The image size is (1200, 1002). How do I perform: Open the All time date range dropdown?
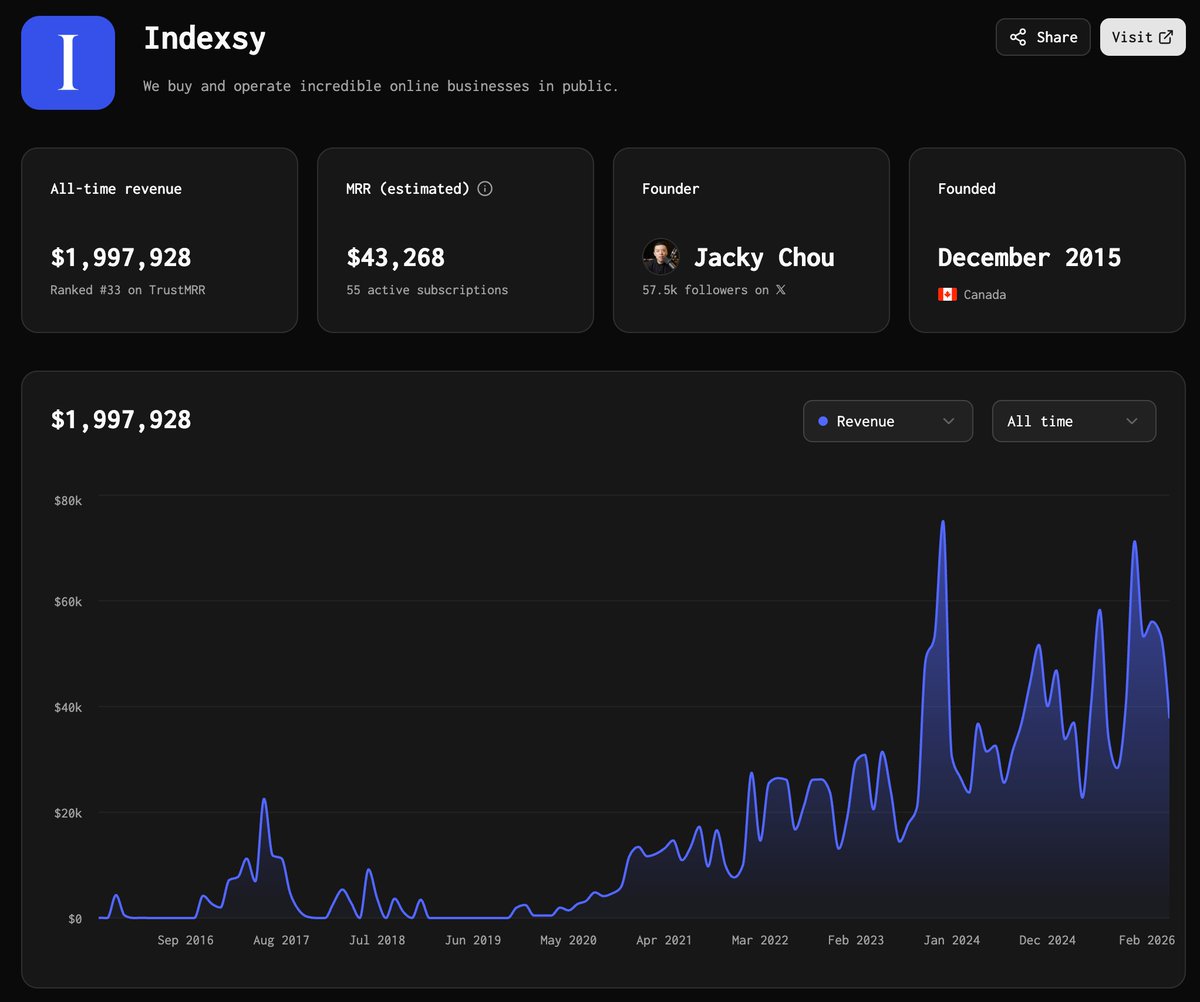[1074, 421]
